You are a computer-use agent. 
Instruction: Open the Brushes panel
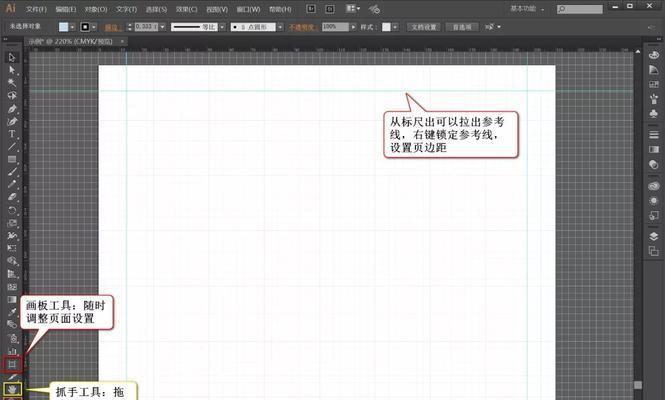[654, 99]
